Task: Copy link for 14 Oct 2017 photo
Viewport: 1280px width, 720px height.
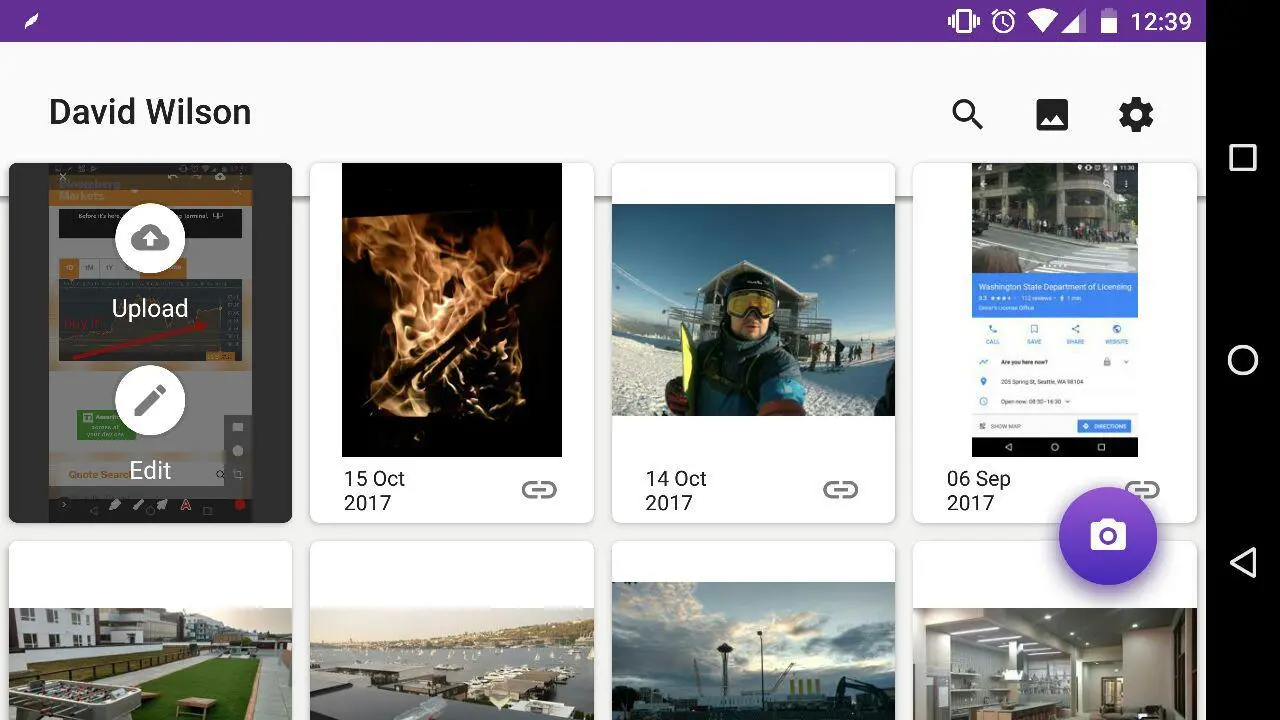Action: [840, 489]
